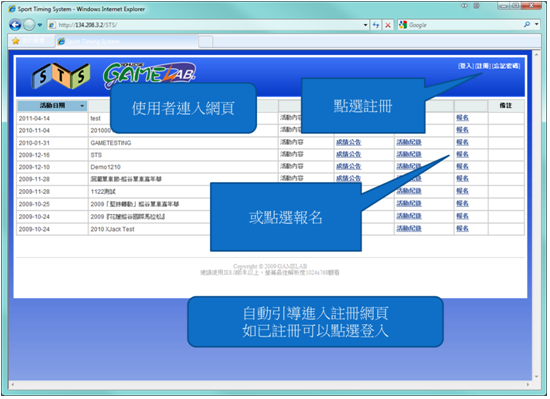550x399 pixels.
Task: Click the vertical scrollbar down arrow
Action: coord(536,377)
